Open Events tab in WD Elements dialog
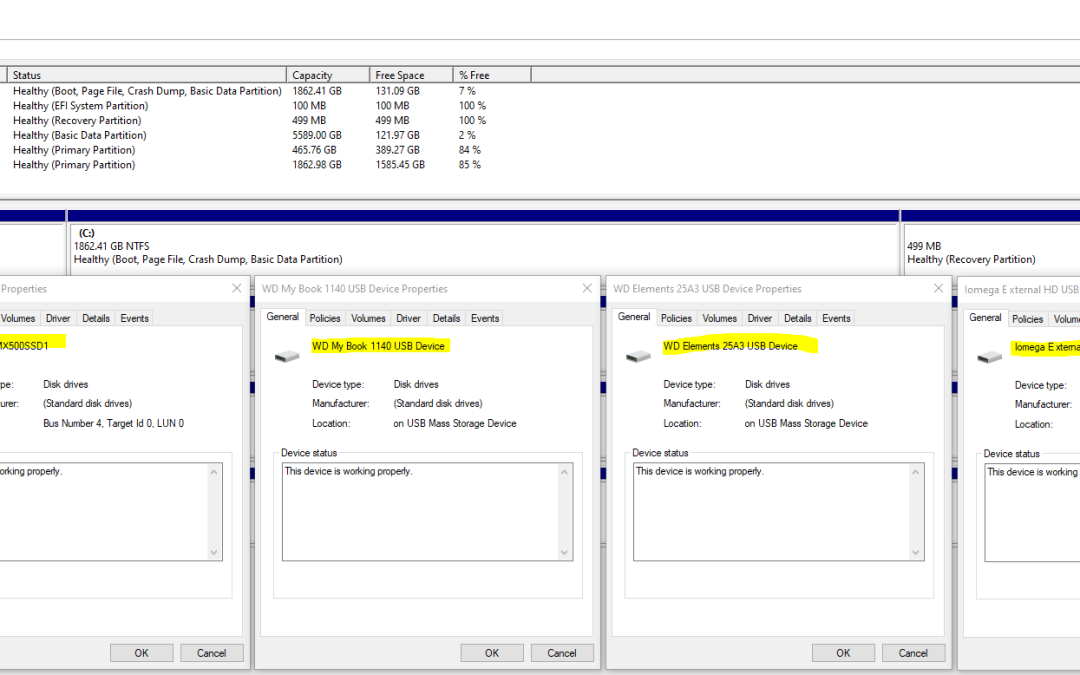Screen dimensions: 1080x675 [x=836, y=318]
